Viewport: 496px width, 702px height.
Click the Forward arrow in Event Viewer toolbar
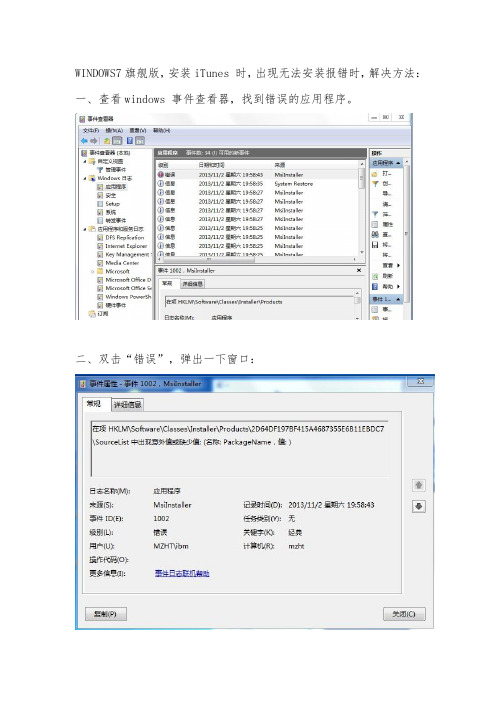pyautogui.click(x=94, y=141)
